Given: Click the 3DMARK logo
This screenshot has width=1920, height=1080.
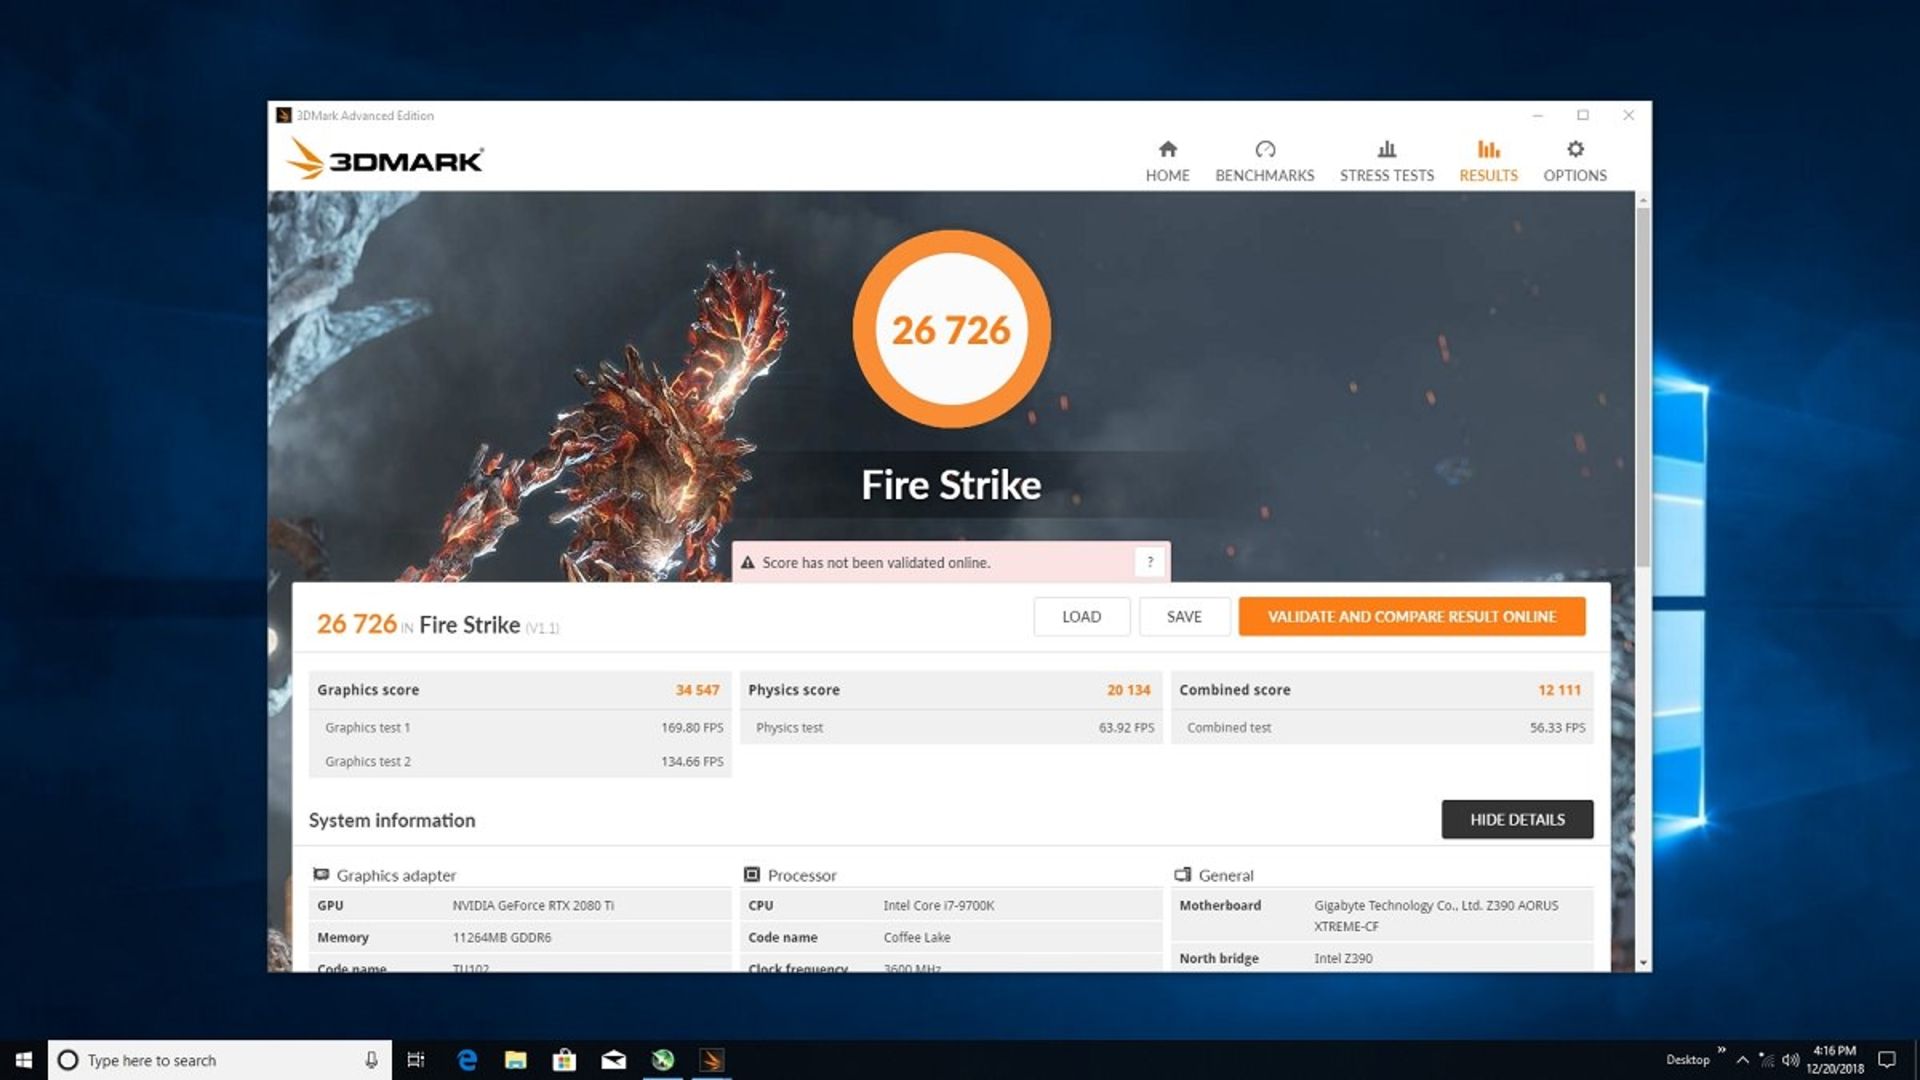Looking at the screenshot, I should tap(385, 159).
